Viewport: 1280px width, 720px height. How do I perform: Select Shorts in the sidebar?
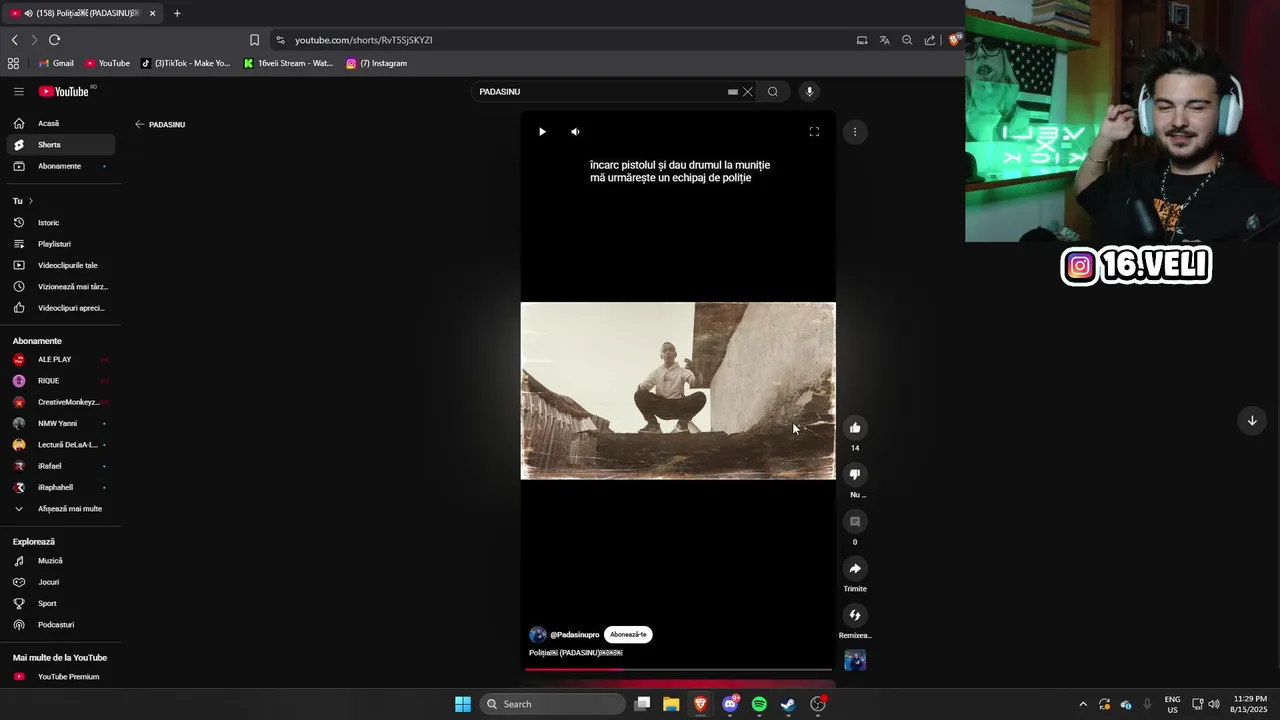(x=61, y=145)
